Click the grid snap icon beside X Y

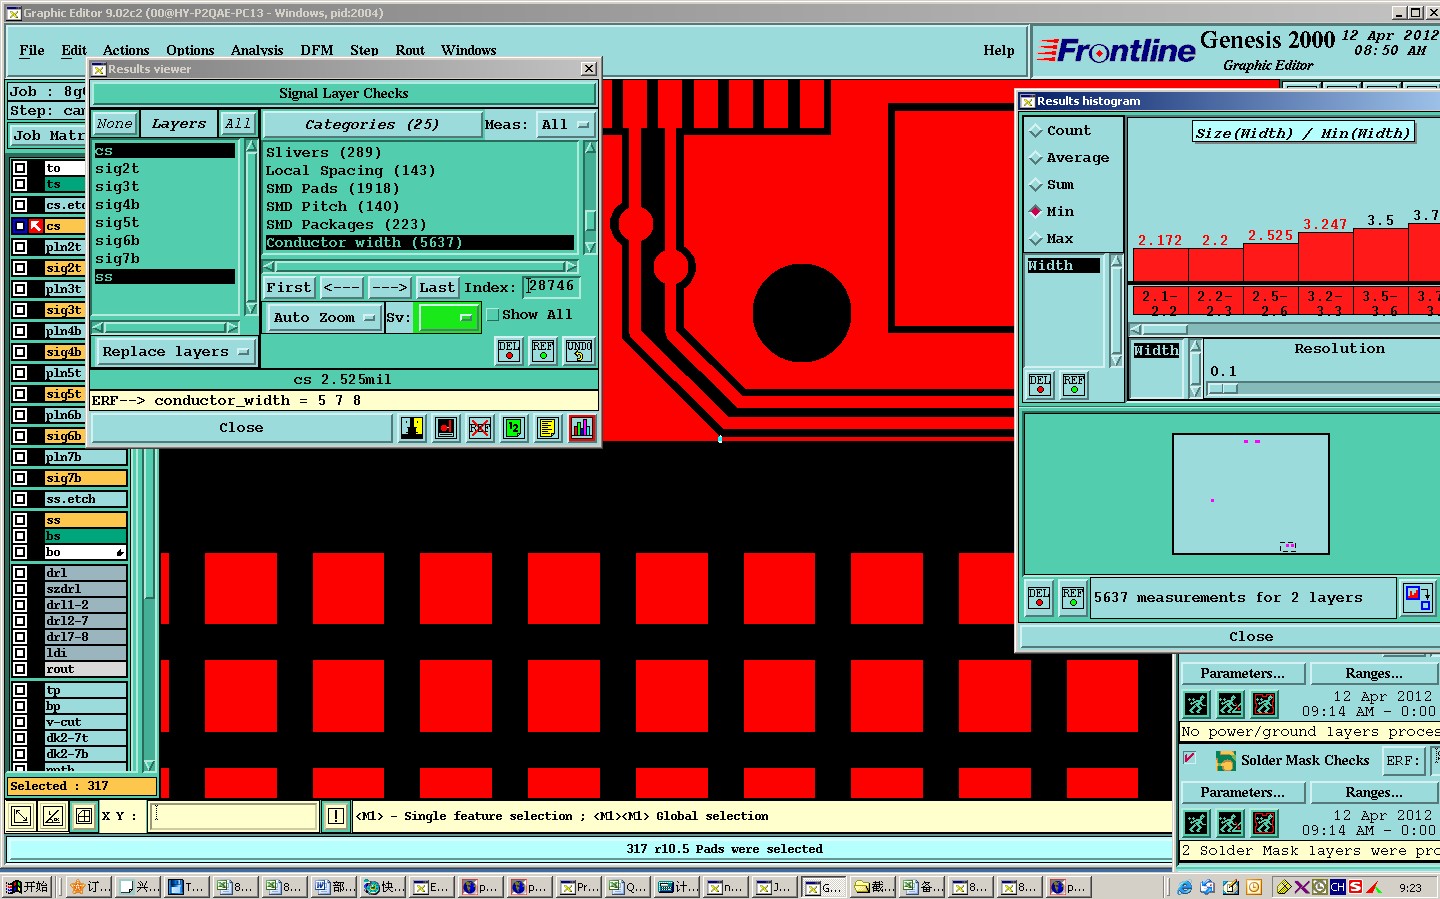(84, 817)
